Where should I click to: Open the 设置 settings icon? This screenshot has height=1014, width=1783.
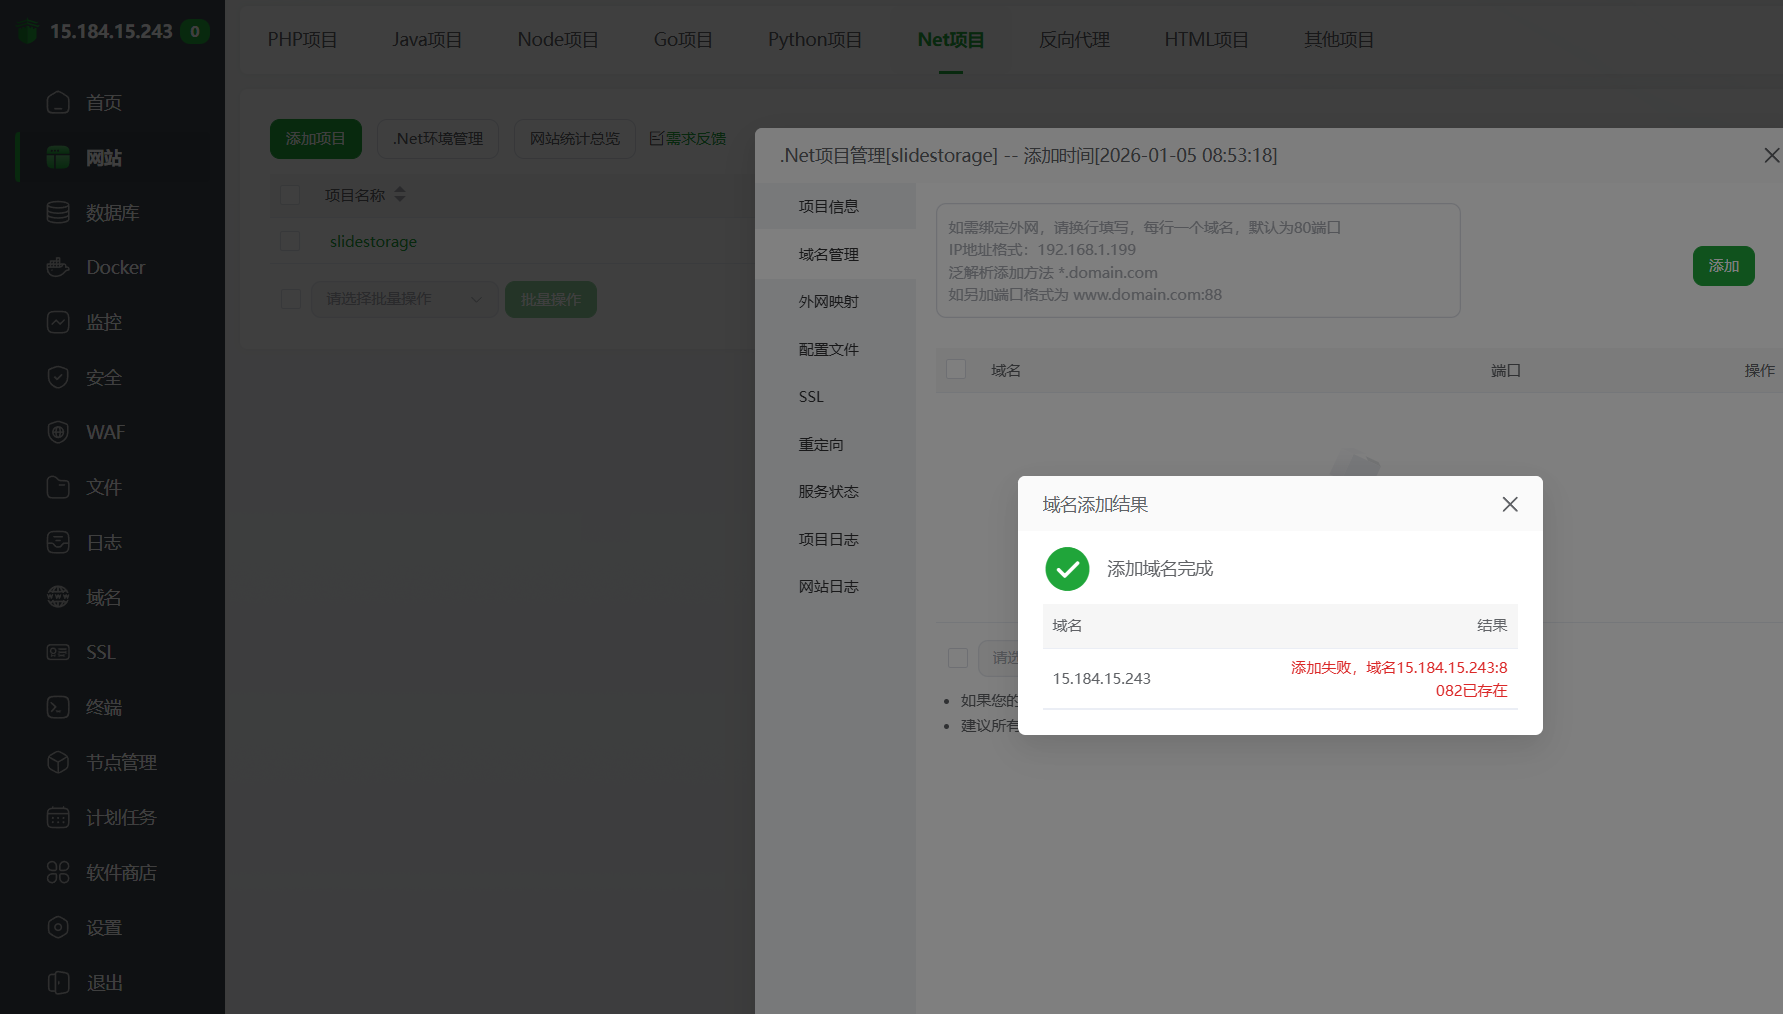point(58,927)
